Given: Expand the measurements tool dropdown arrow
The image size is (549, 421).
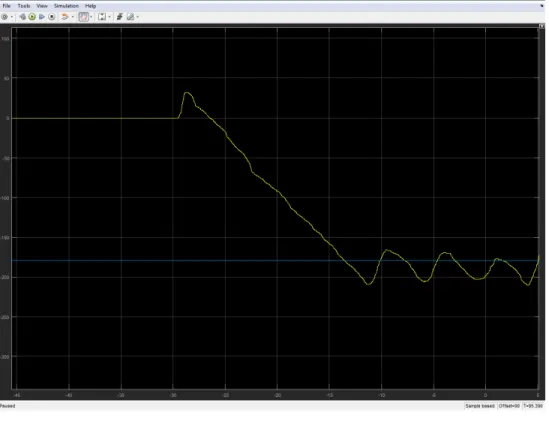Looking at the screenshot, I should click(138, 17).
